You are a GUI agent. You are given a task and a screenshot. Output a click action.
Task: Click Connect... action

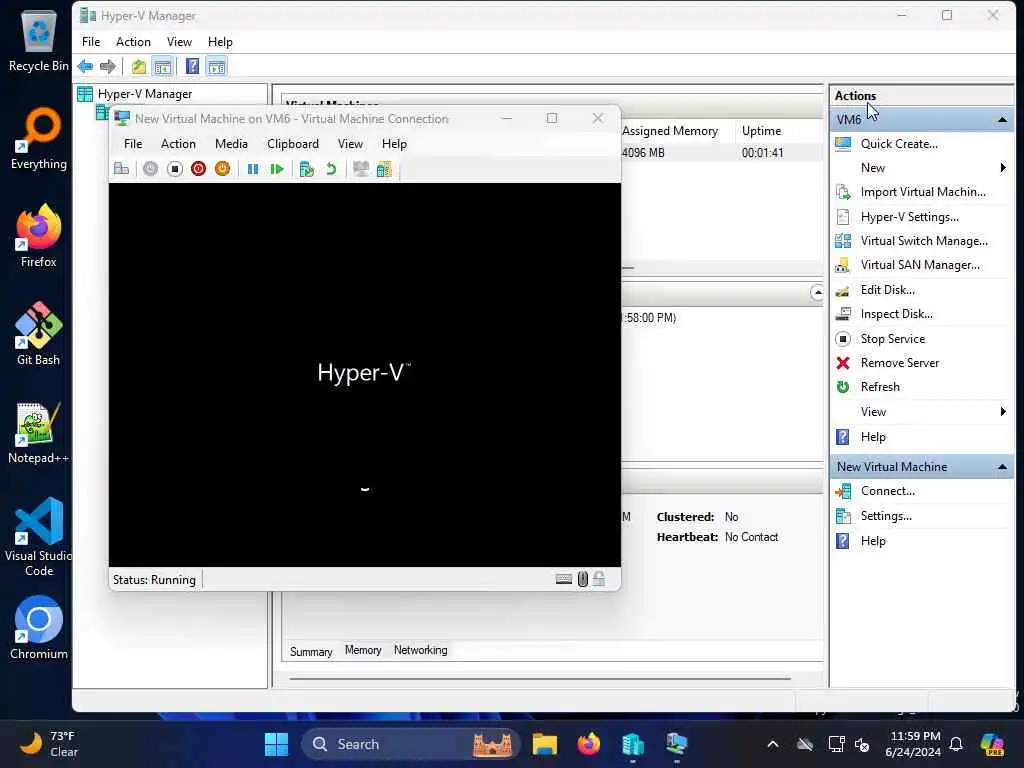[x=887, y=491]
